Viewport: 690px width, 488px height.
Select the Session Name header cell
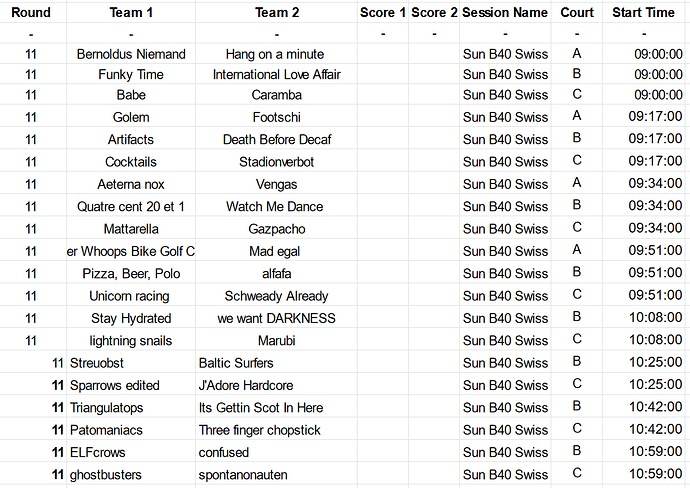(505, 12)
